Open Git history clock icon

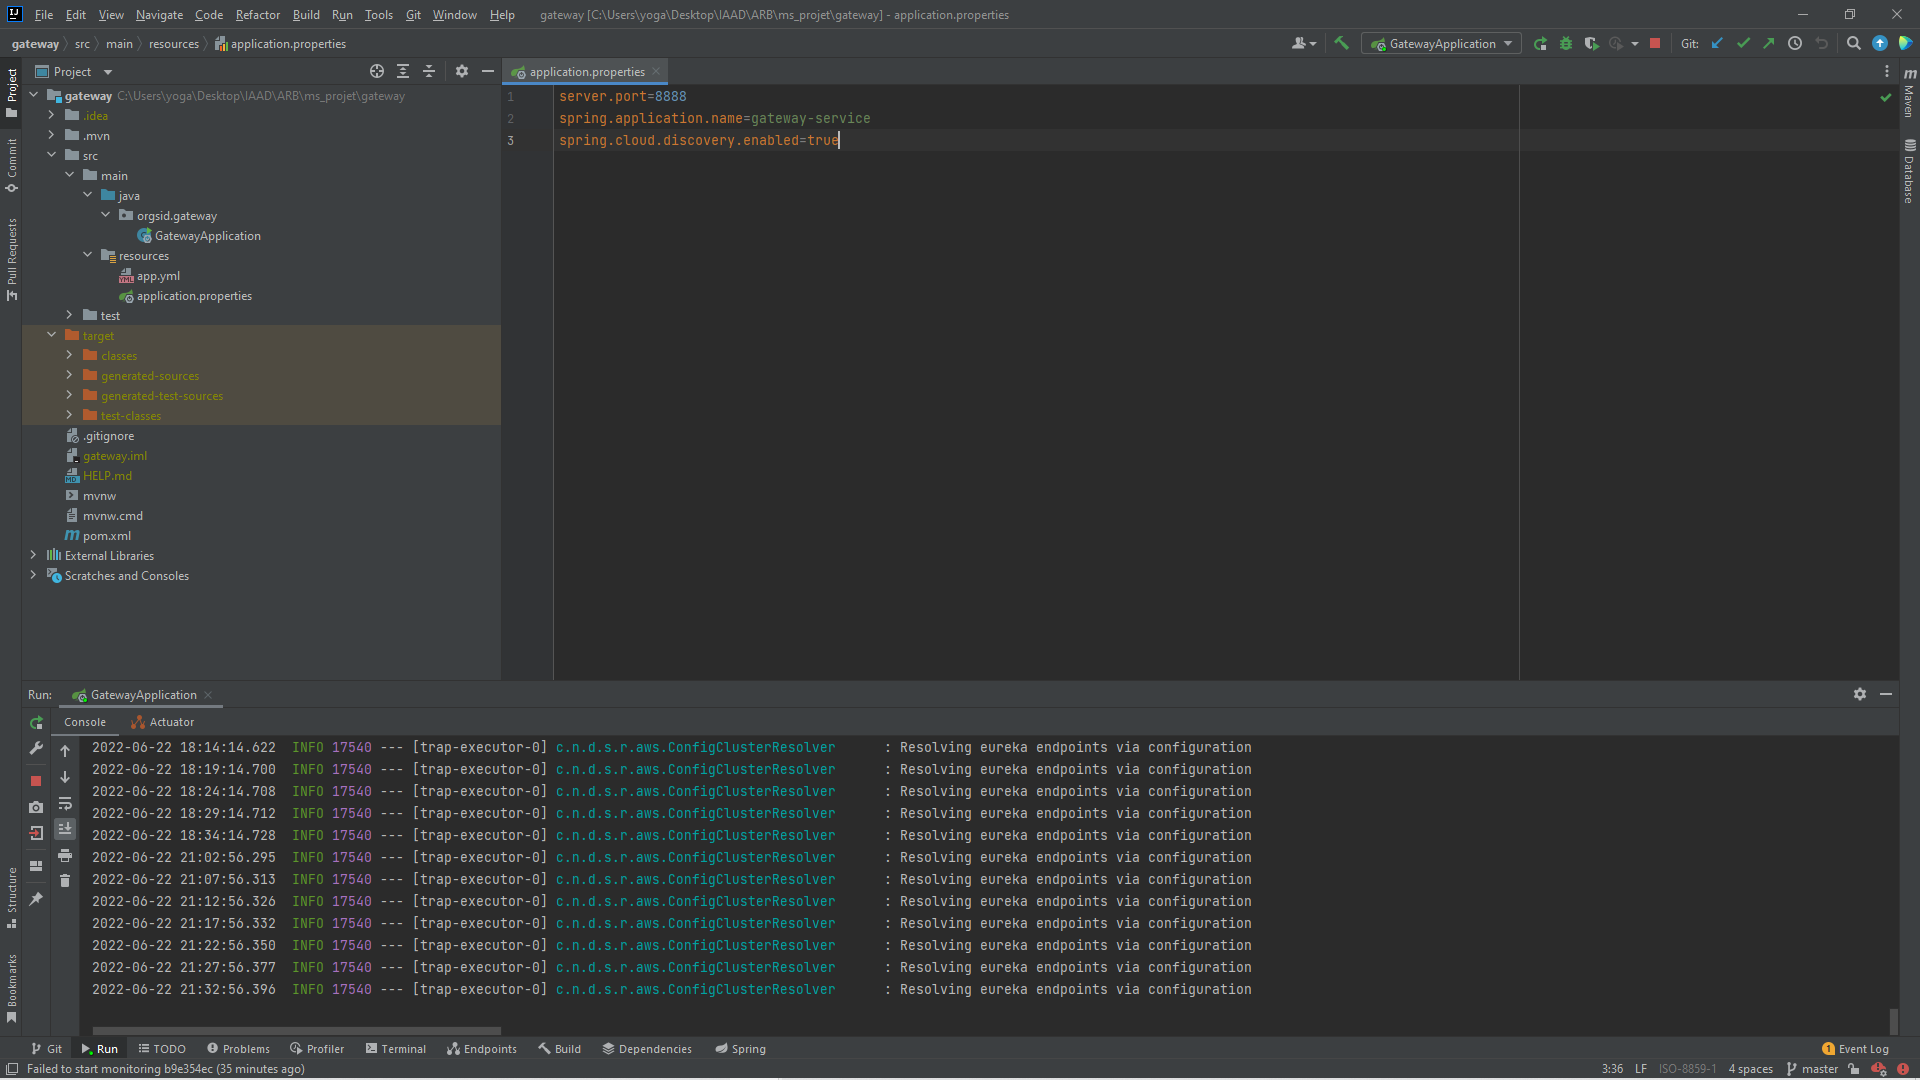coord(1795,43)
